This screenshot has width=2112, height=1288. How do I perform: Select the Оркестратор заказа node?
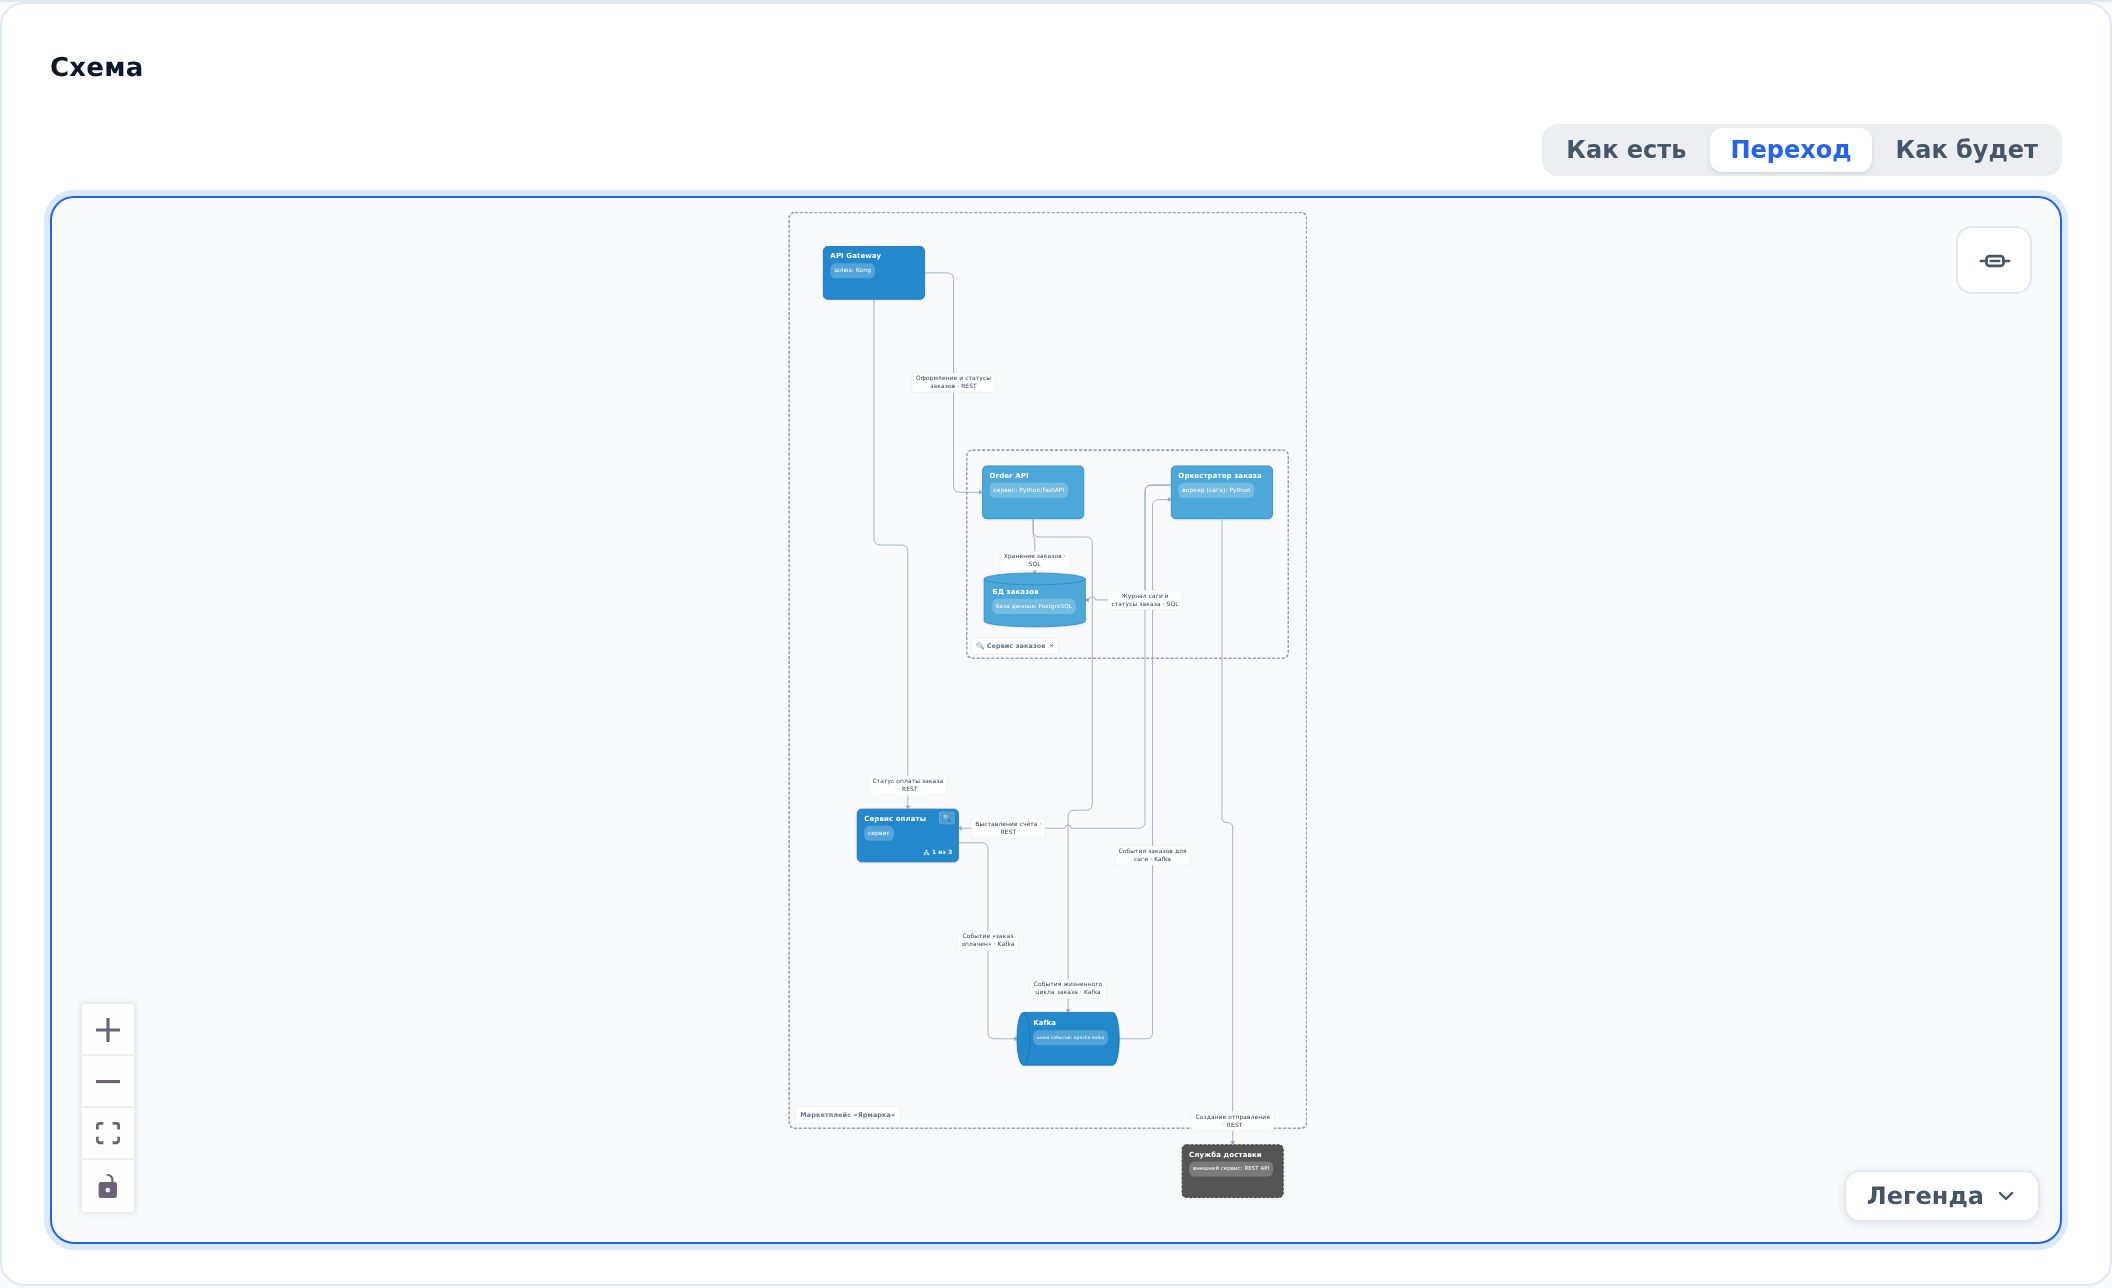click(1222, 492)
